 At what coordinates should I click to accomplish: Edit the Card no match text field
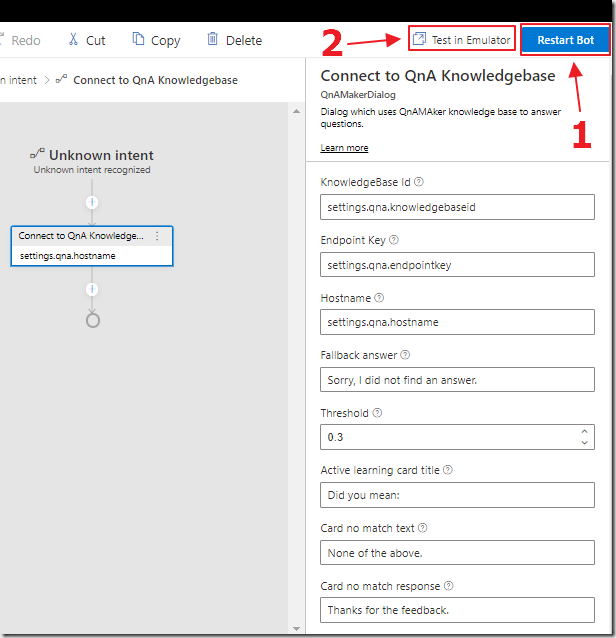click(x=457, y=553)
